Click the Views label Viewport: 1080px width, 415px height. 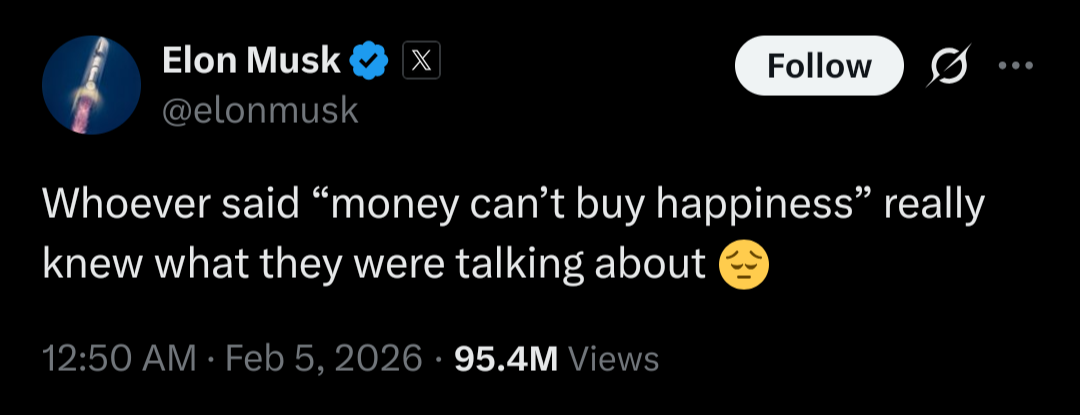pyautogui.click(x=612, y=358)
